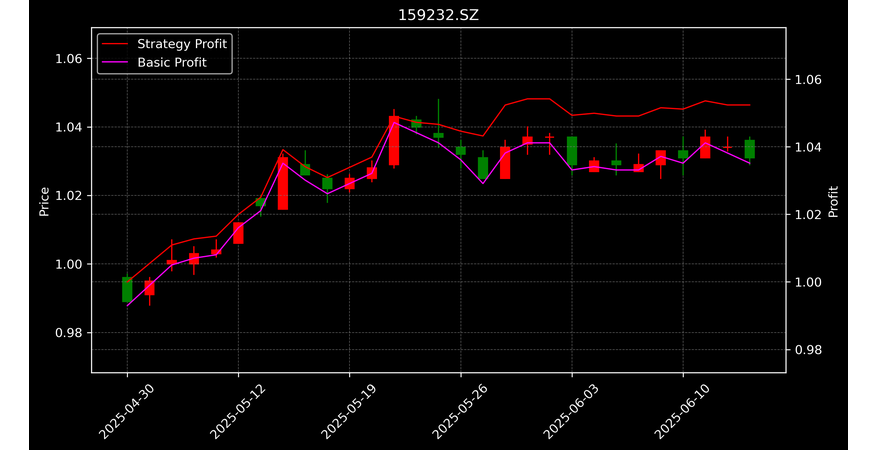Viewport: 878px width, 450px height.
Task: Pick the 0.98 tick on Profit axis
Action: [x=808, y=350]
